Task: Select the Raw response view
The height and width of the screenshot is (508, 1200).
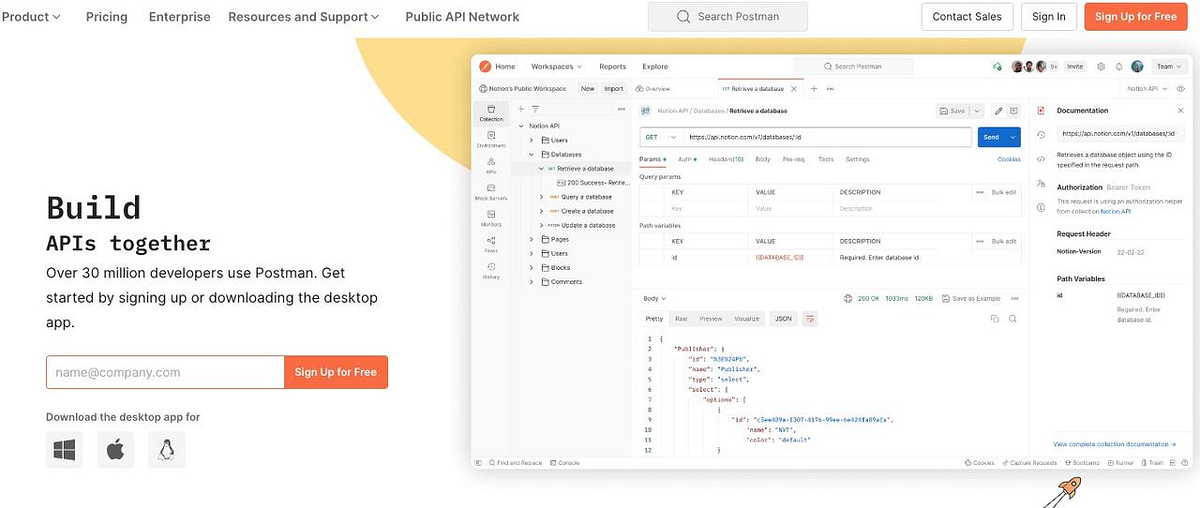Action: point(681,318)
